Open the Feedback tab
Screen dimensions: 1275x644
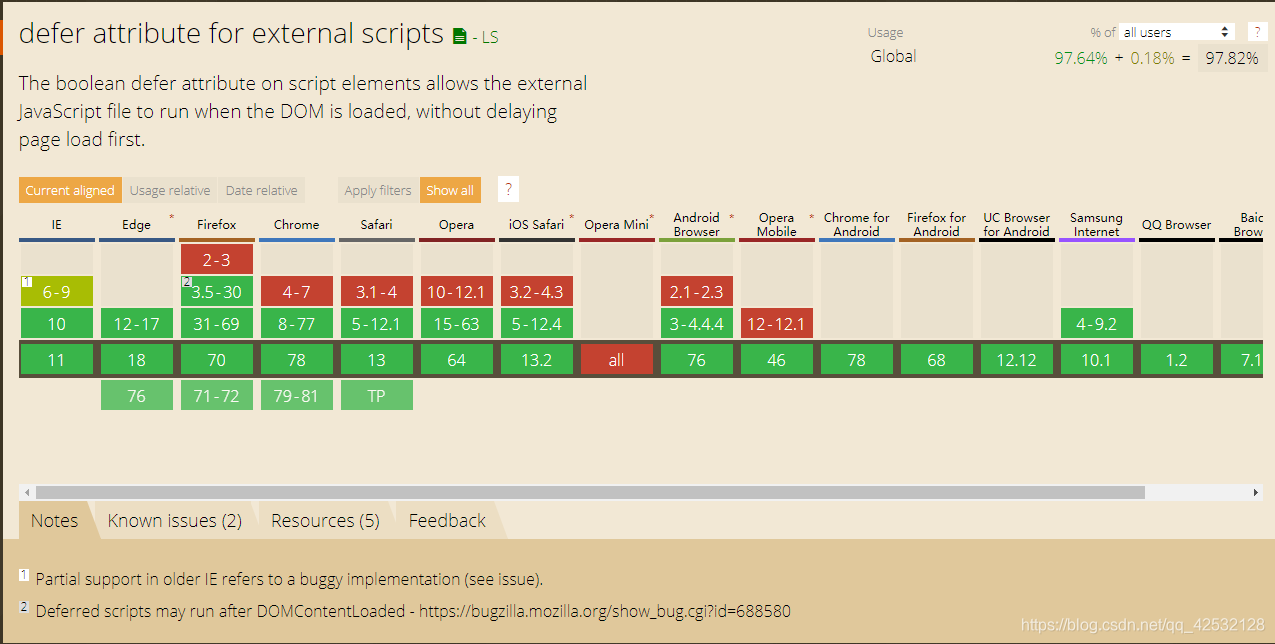(447, 520)
